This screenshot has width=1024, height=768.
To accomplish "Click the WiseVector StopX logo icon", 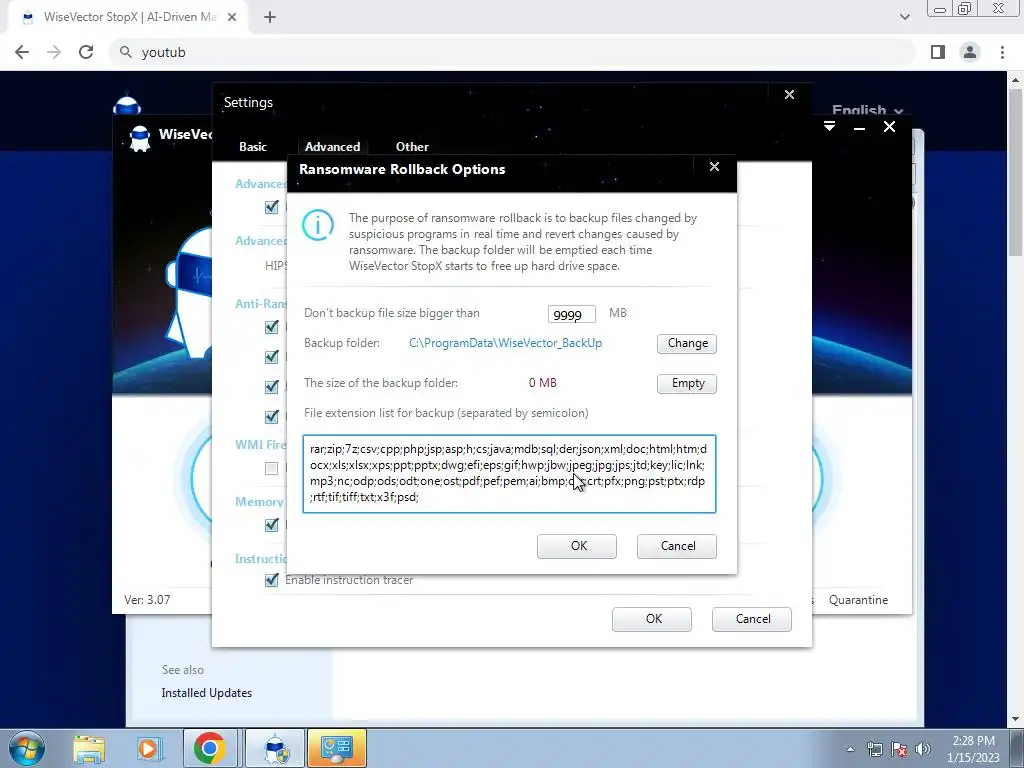I will pos(139,138).
